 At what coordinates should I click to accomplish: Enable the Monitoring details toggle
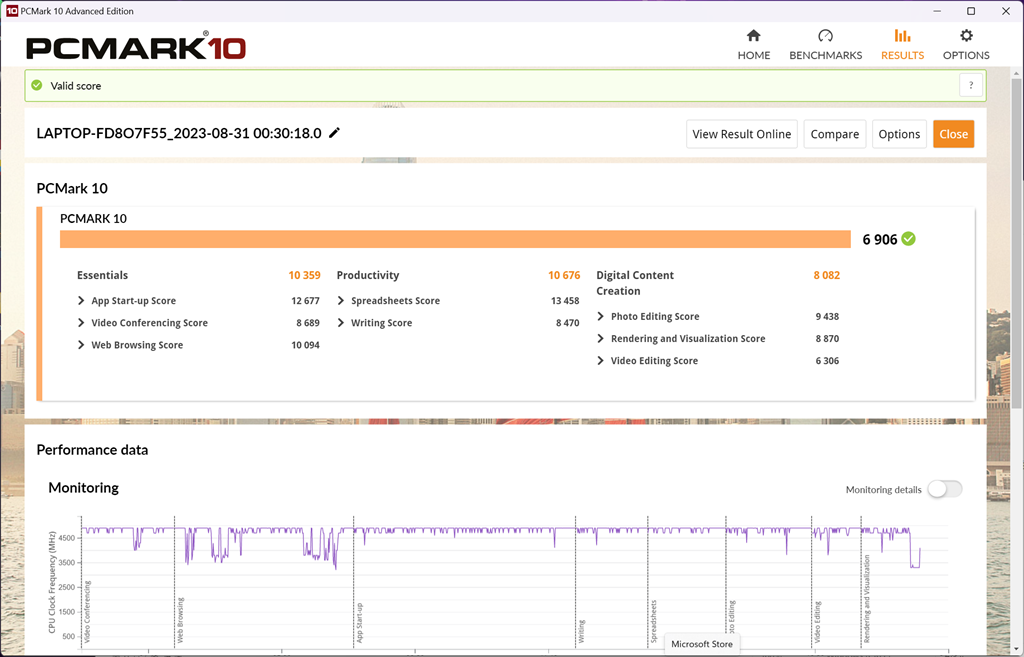[x=944, y=489]
